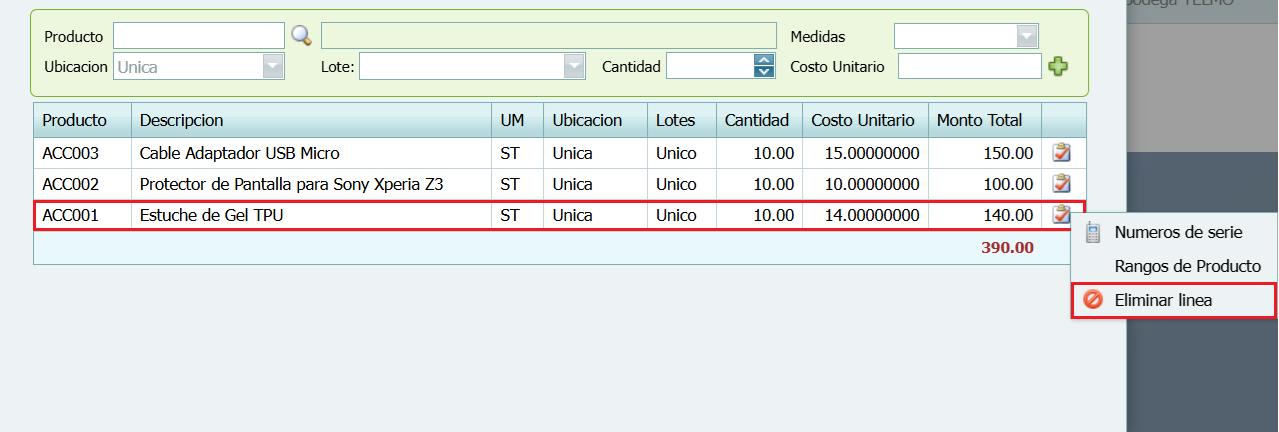This screenshot has width=1279, height=432.
Task: Click the Costo Unitario column header
Action: pyautogui.click(x=866, y=120)
